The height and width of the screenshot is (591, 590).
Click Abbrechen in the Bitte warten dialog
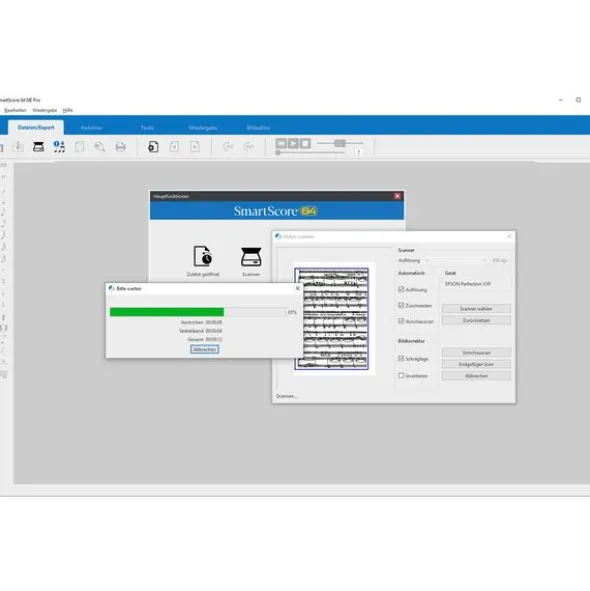[204, 349]
